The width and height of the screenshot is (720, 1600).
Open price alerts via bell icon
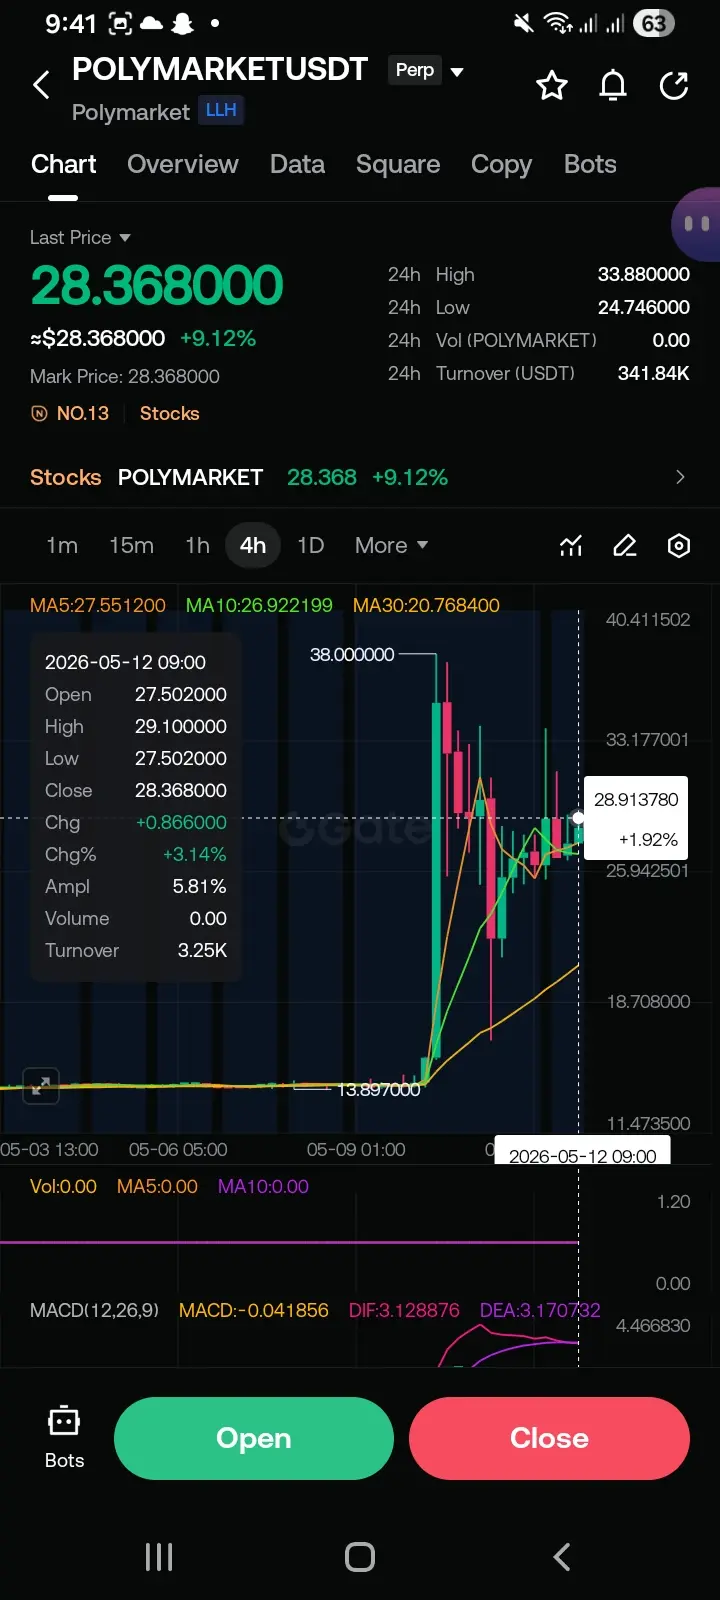pyautogui.click(x=613, y=86)
